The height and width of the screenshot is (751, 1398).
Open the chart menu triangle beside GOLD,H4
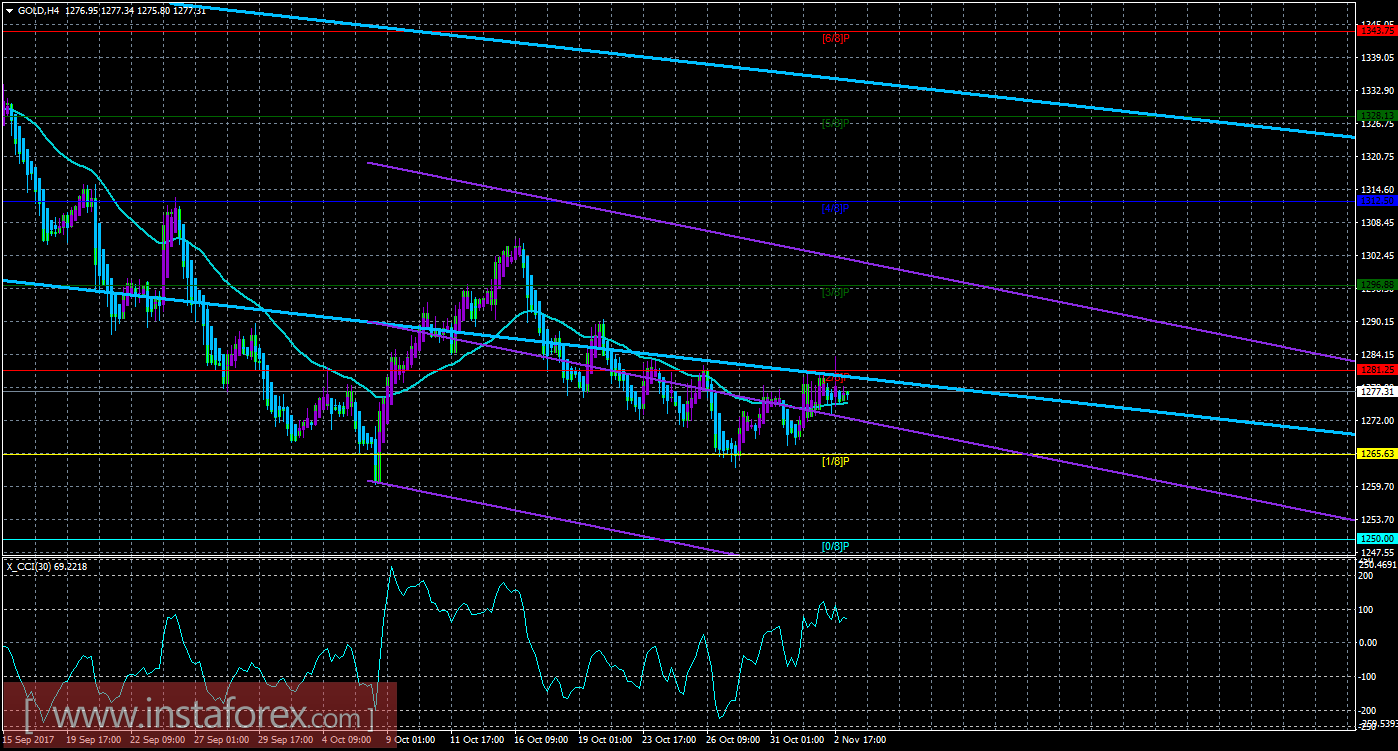coord(8,9)
